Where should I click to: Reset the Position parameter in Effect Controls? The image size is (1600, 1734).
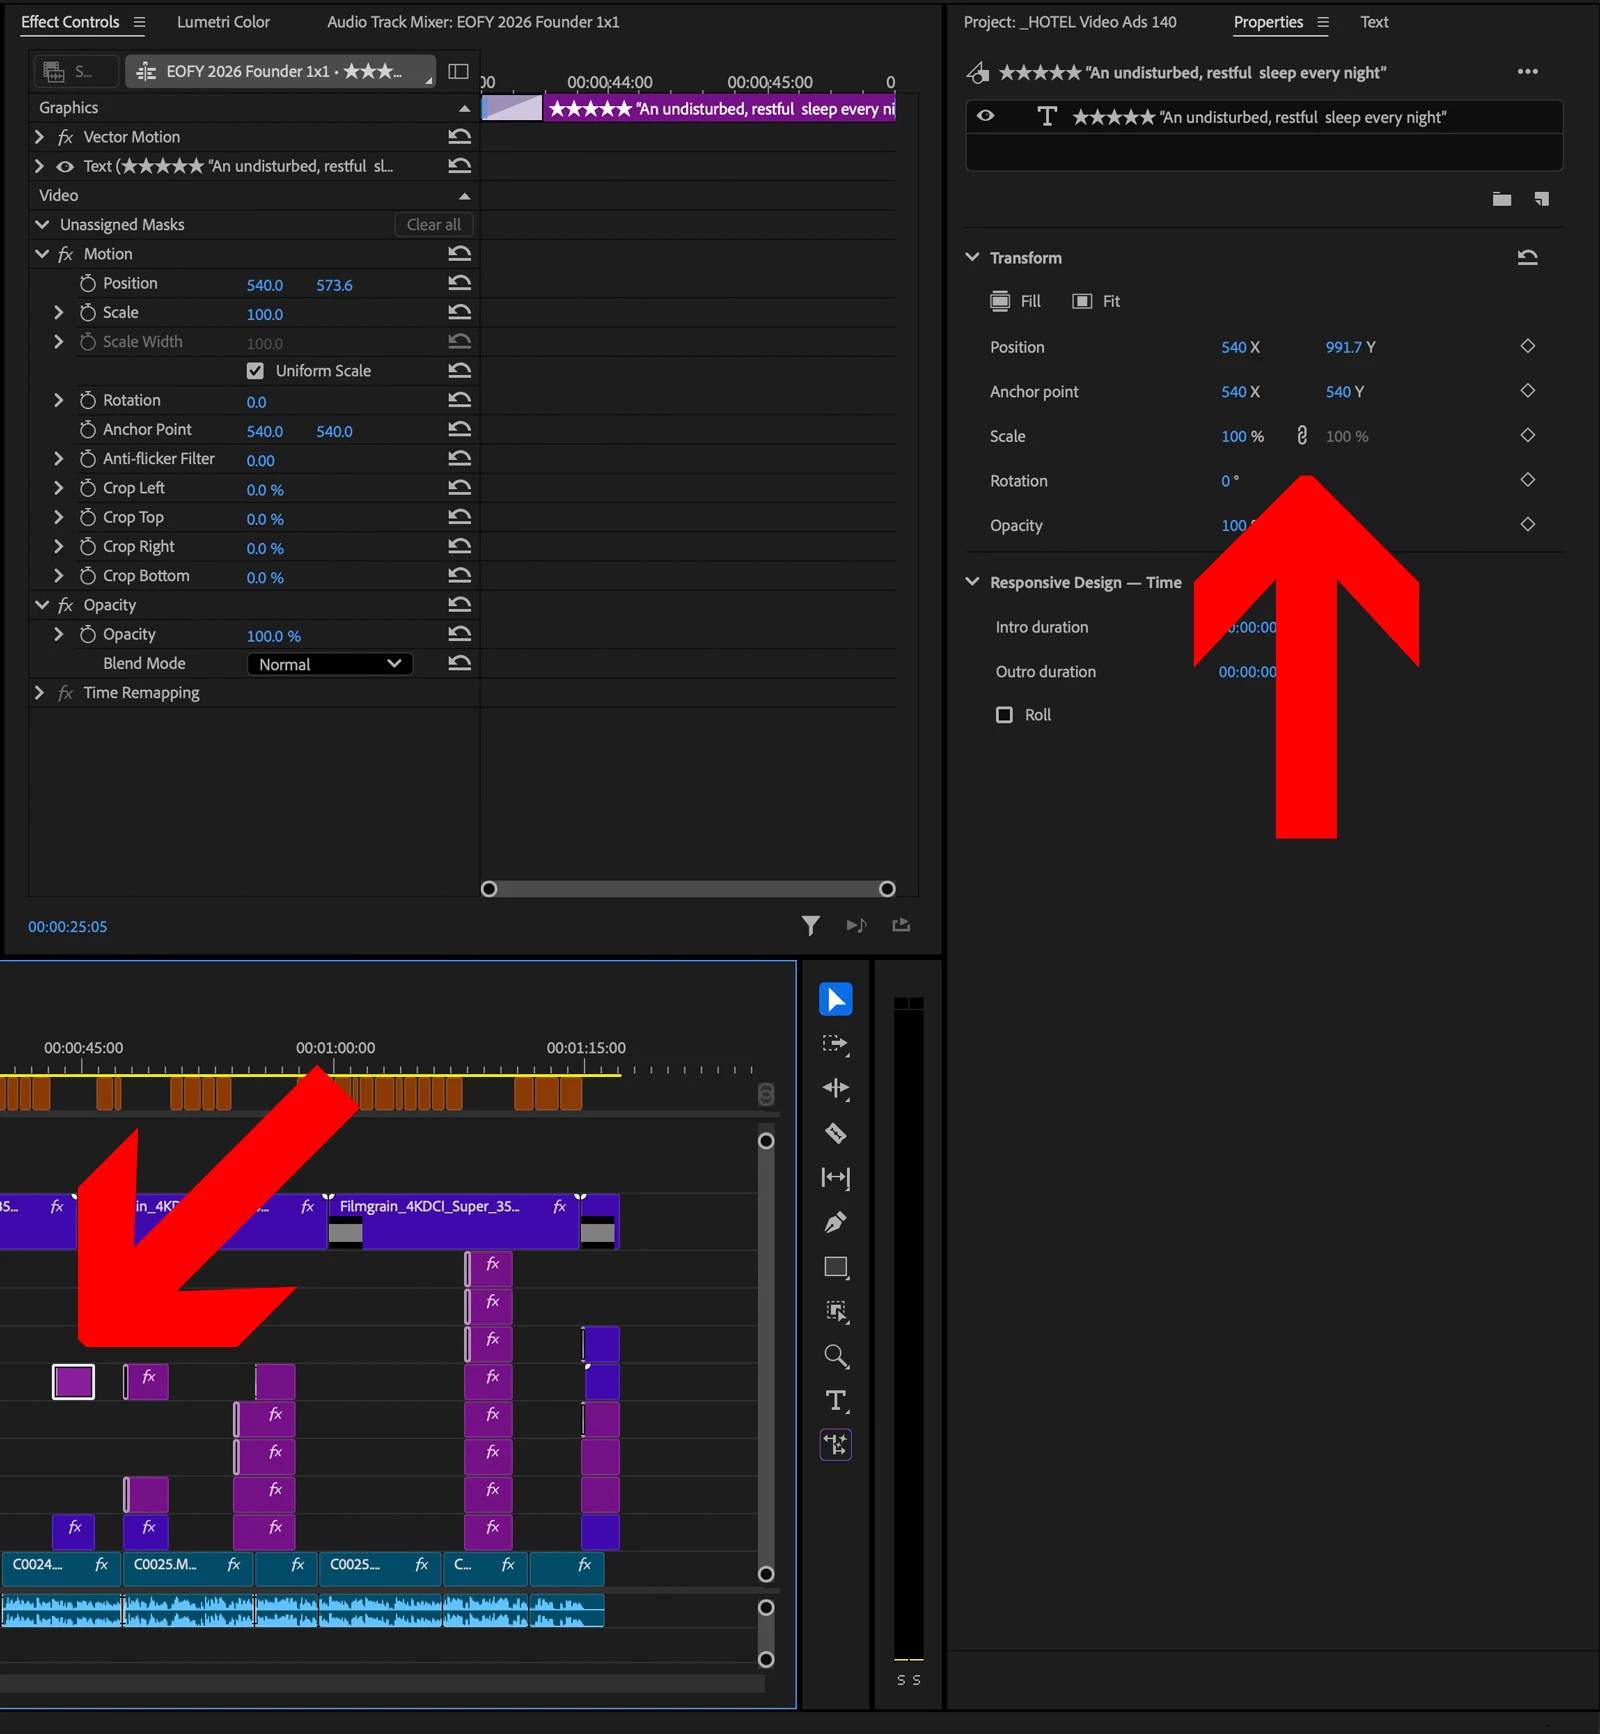pos(459,283)
